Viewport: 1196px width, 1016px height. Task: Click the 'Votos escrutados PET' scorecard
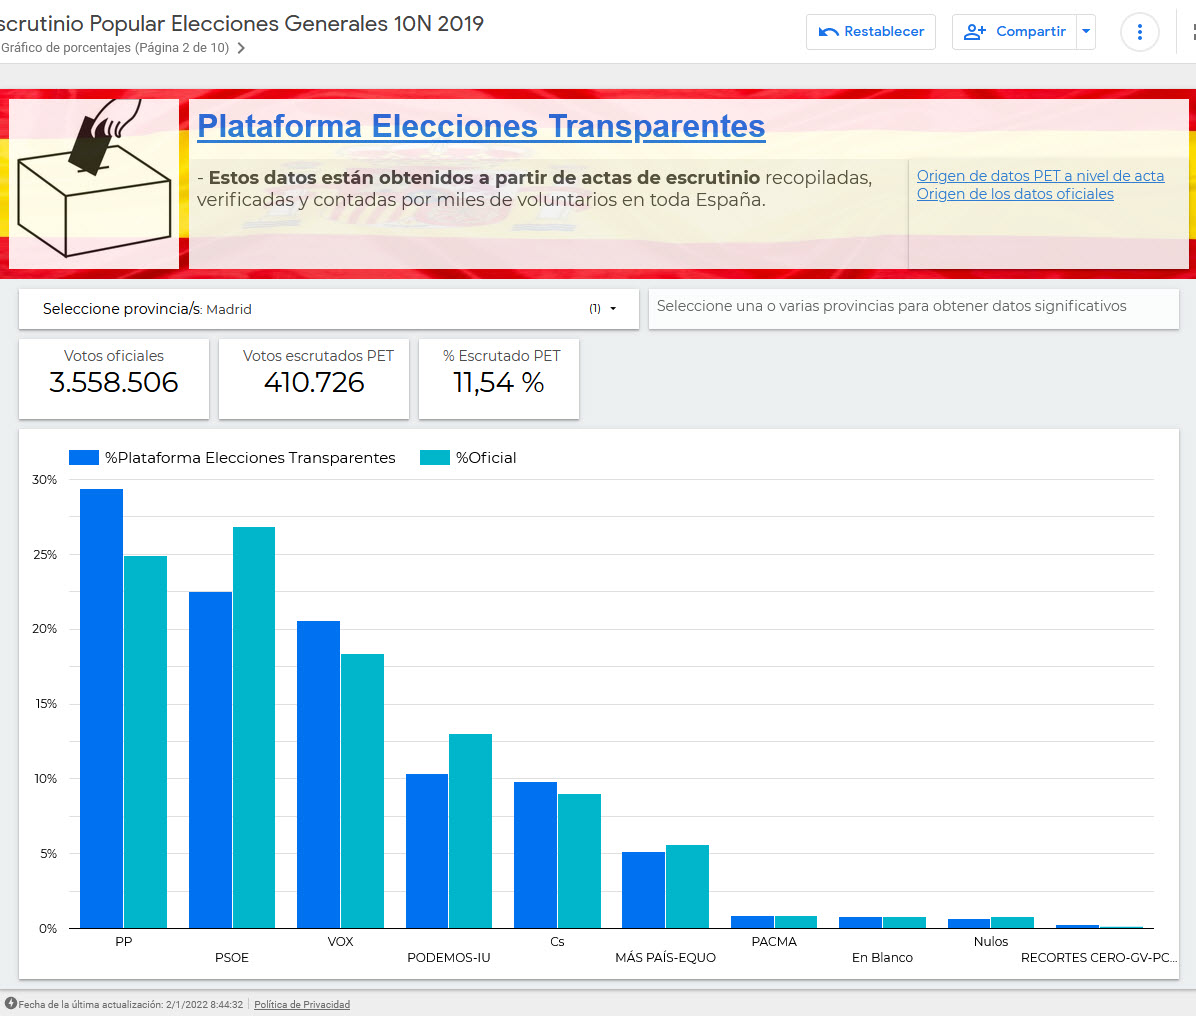pyautogui.click(x=314, y=379)
